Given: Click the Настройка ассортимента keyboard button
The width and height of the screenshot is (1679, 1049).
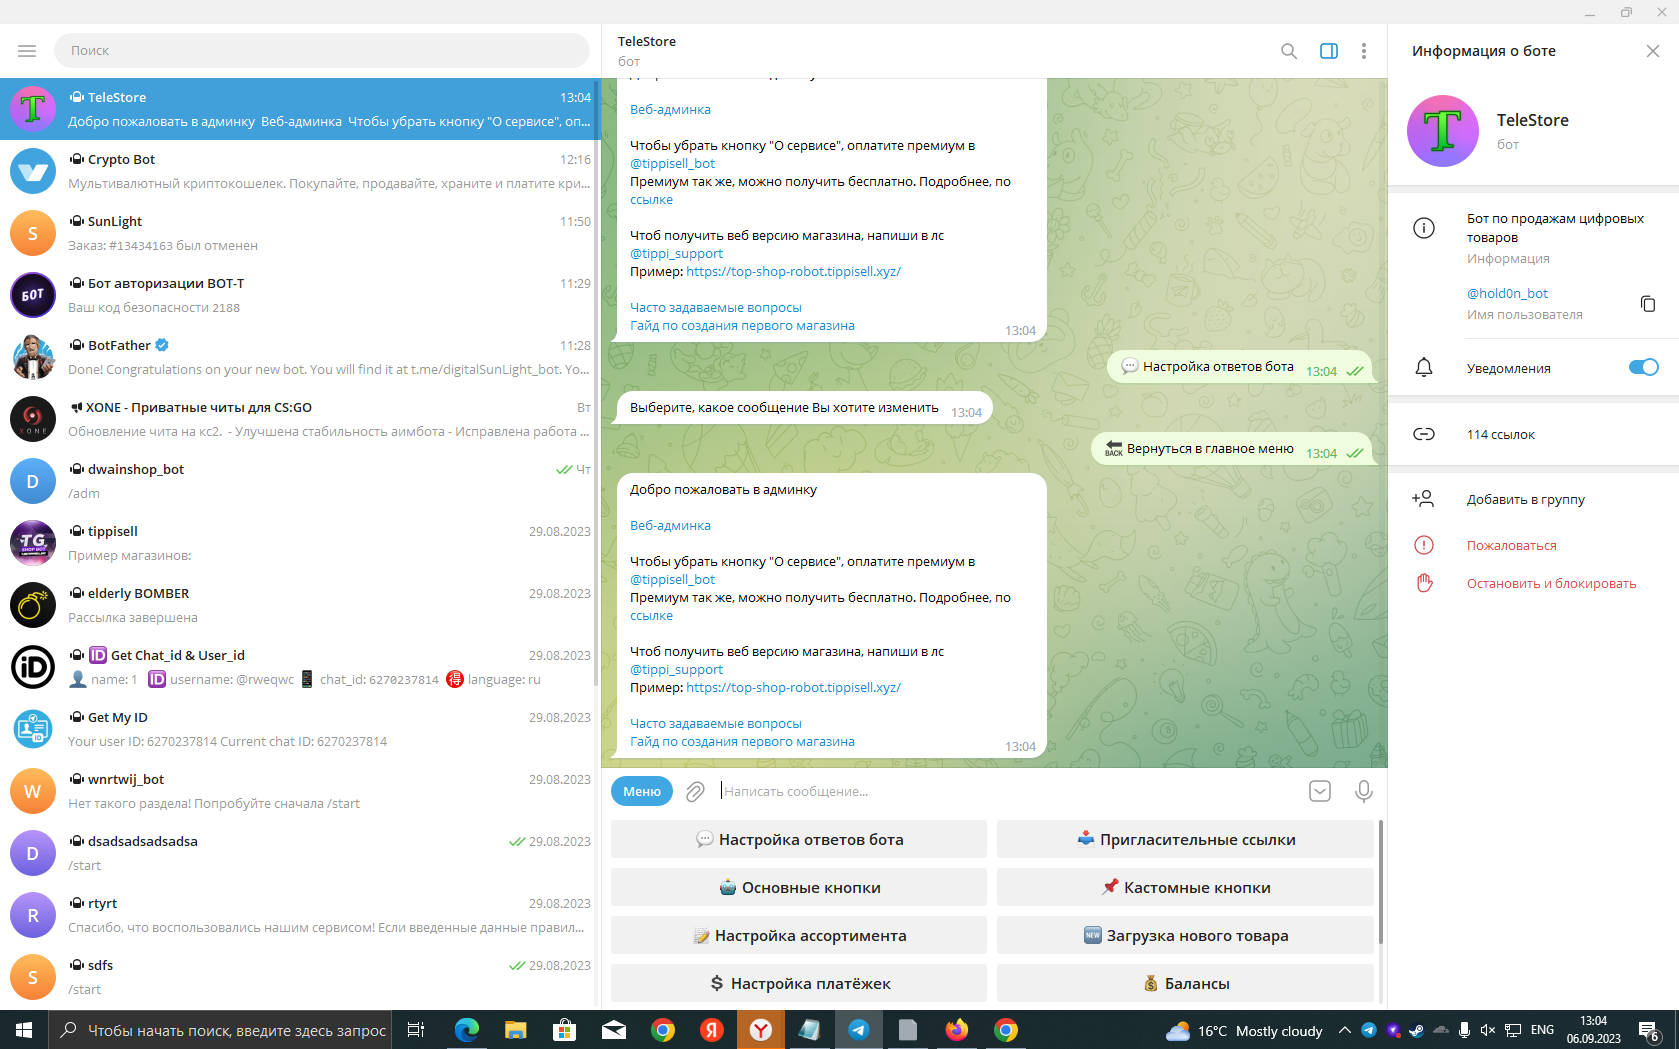Looking at the screenshot, I should point(799,935).
